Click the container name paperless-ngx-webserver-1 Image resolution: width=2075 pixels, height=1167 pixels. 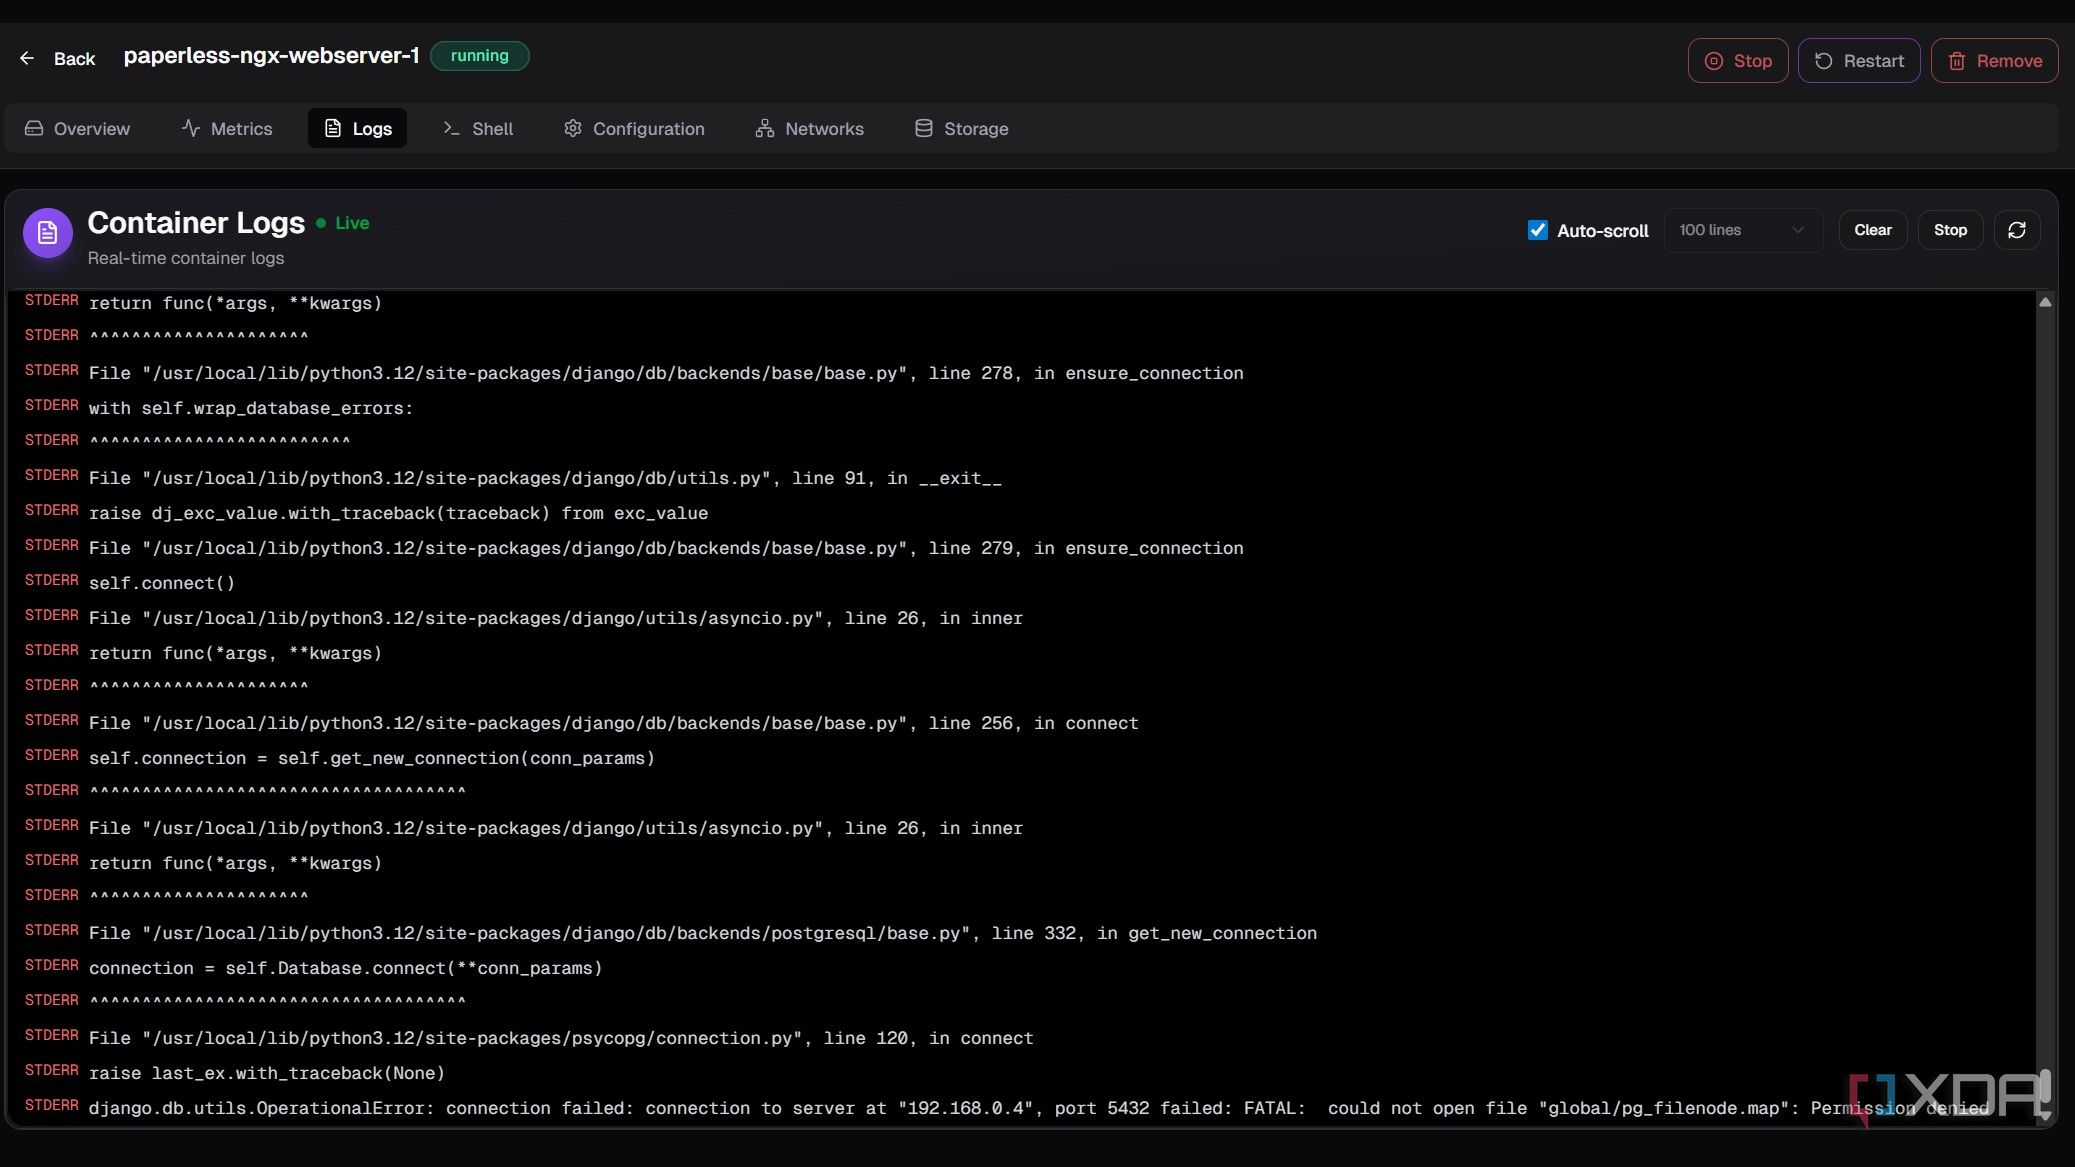pyautogui.click(x=271, y=56)
